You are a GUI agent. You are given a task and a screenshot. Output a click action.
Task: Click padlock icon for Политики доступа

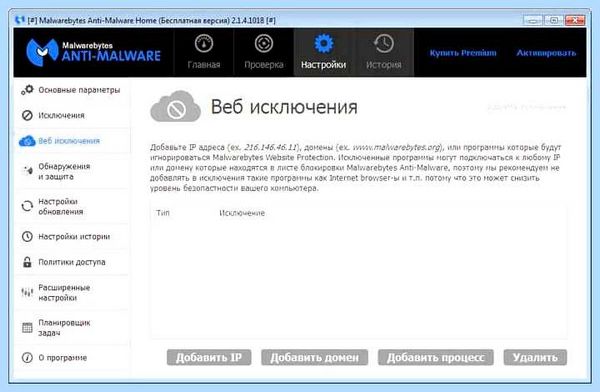[x=27, y=262]
